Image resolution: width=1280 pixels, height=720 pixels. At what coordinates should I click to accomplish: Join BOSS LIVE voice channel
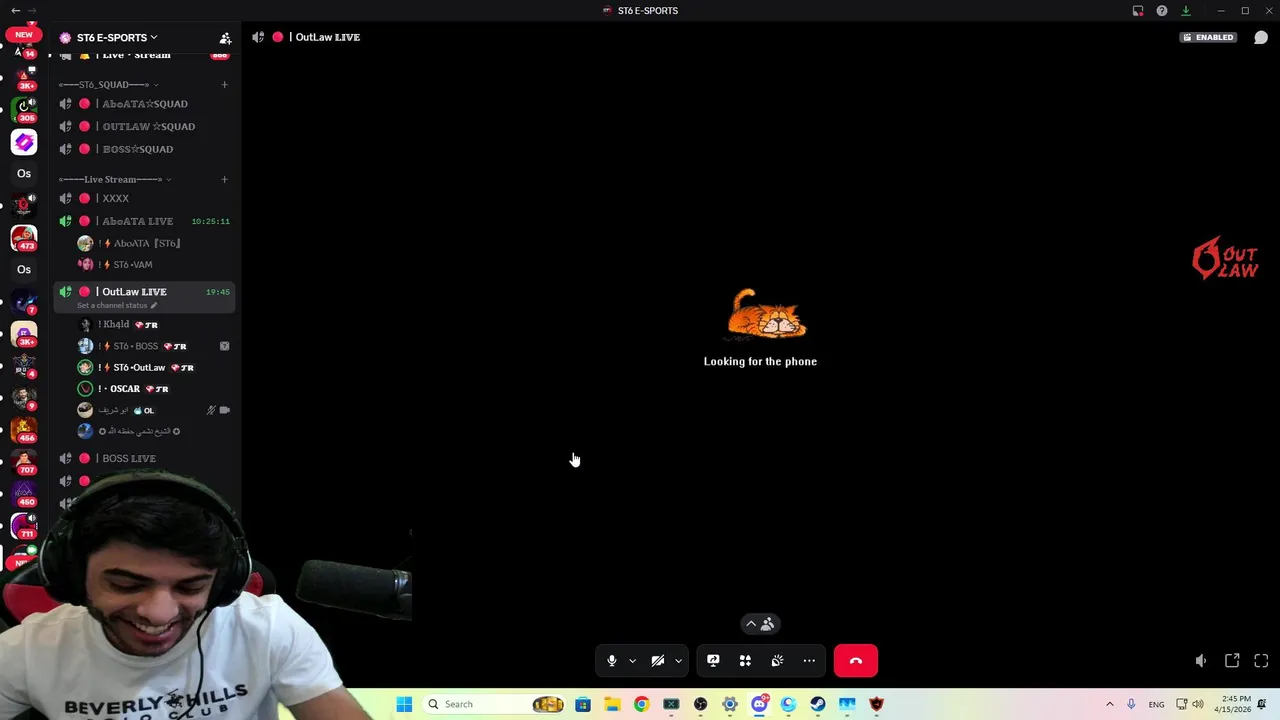[x=144, y=459]
